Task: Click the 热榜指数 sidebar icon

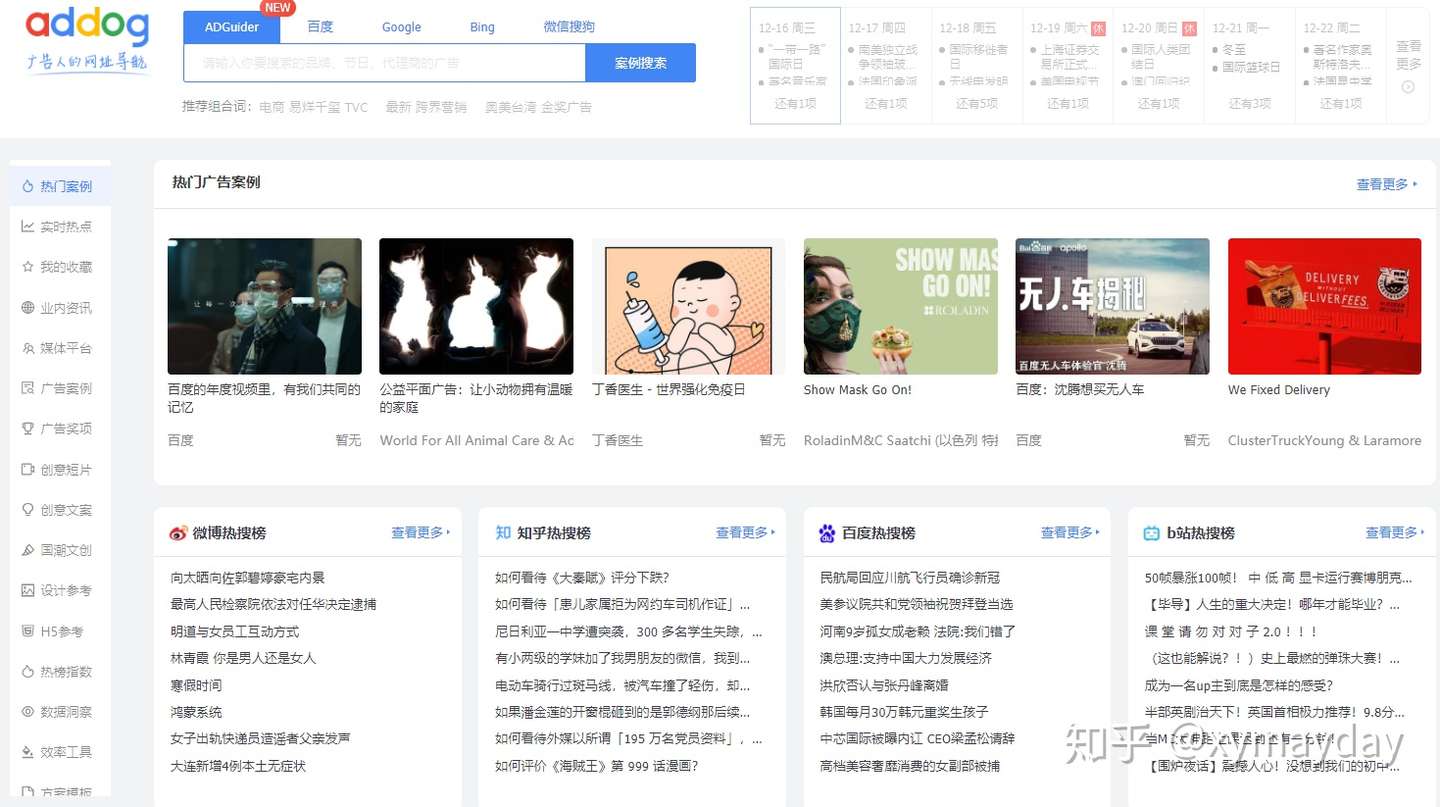Action: (27, 671)
